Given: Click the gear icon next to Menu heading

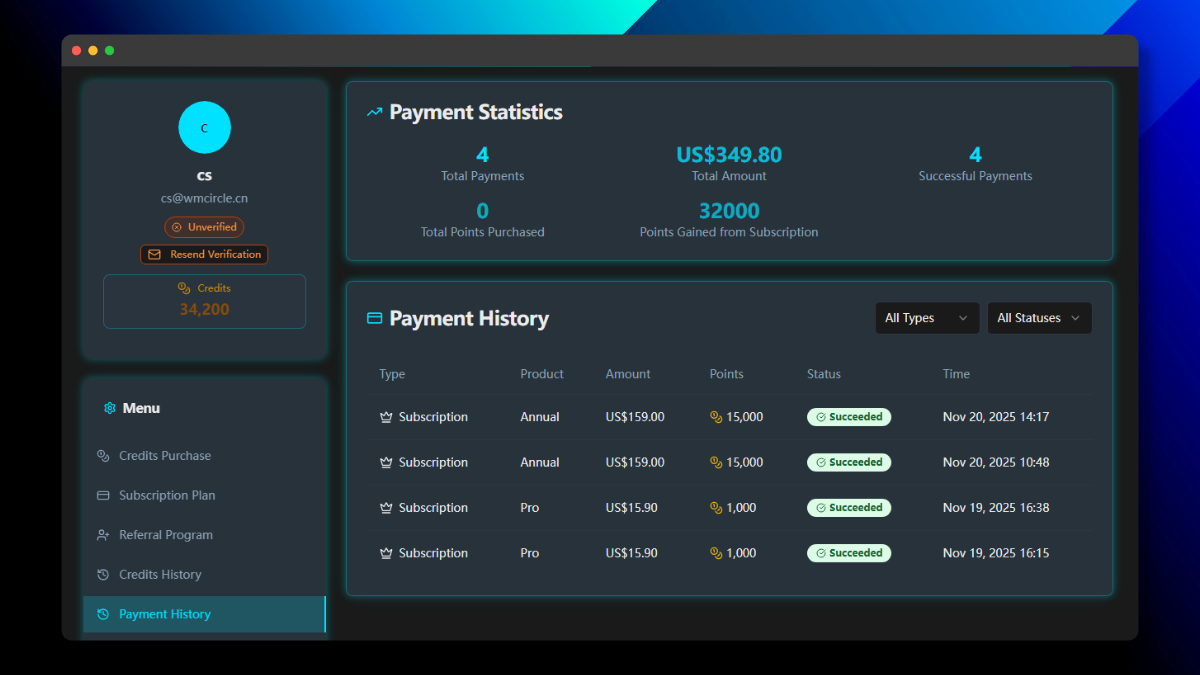Looking at the screenshot, I should (x=110, y=408).
